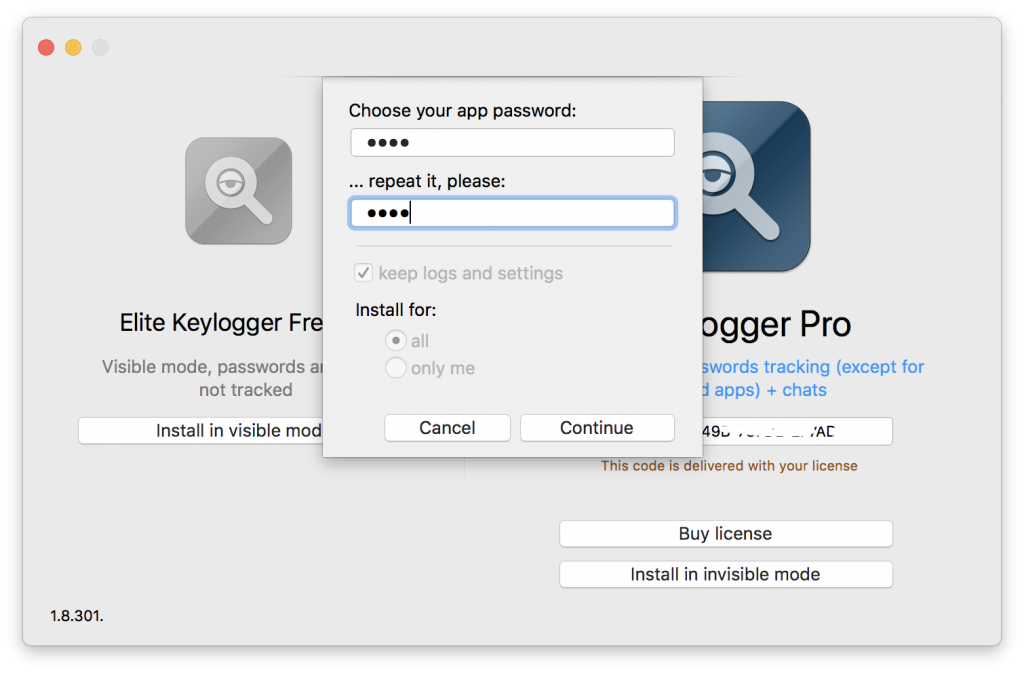Click the license code input field
Screen dimensions: 1024x674
tap(797, 431)
